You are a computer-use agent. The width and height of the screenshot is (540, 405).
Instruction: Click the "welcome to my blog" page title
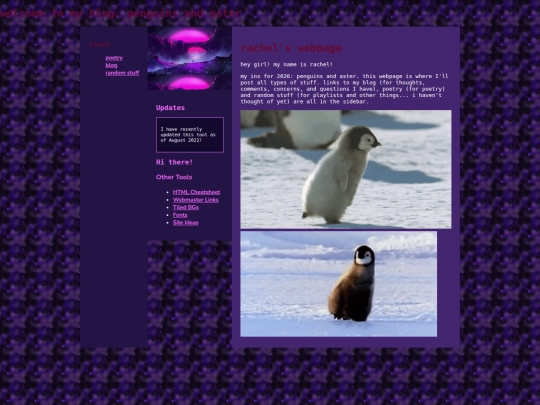pos(121,14)
